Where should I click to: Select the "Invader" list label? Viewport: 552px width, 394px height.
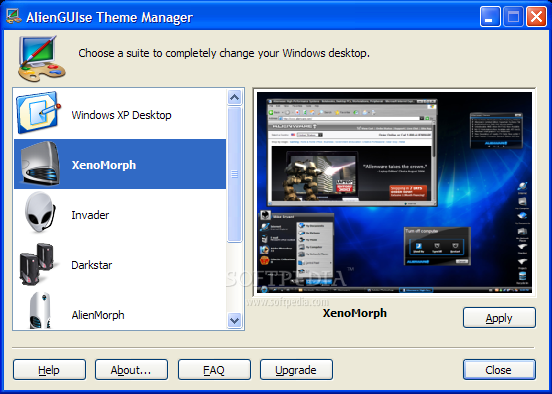(90, 215)
